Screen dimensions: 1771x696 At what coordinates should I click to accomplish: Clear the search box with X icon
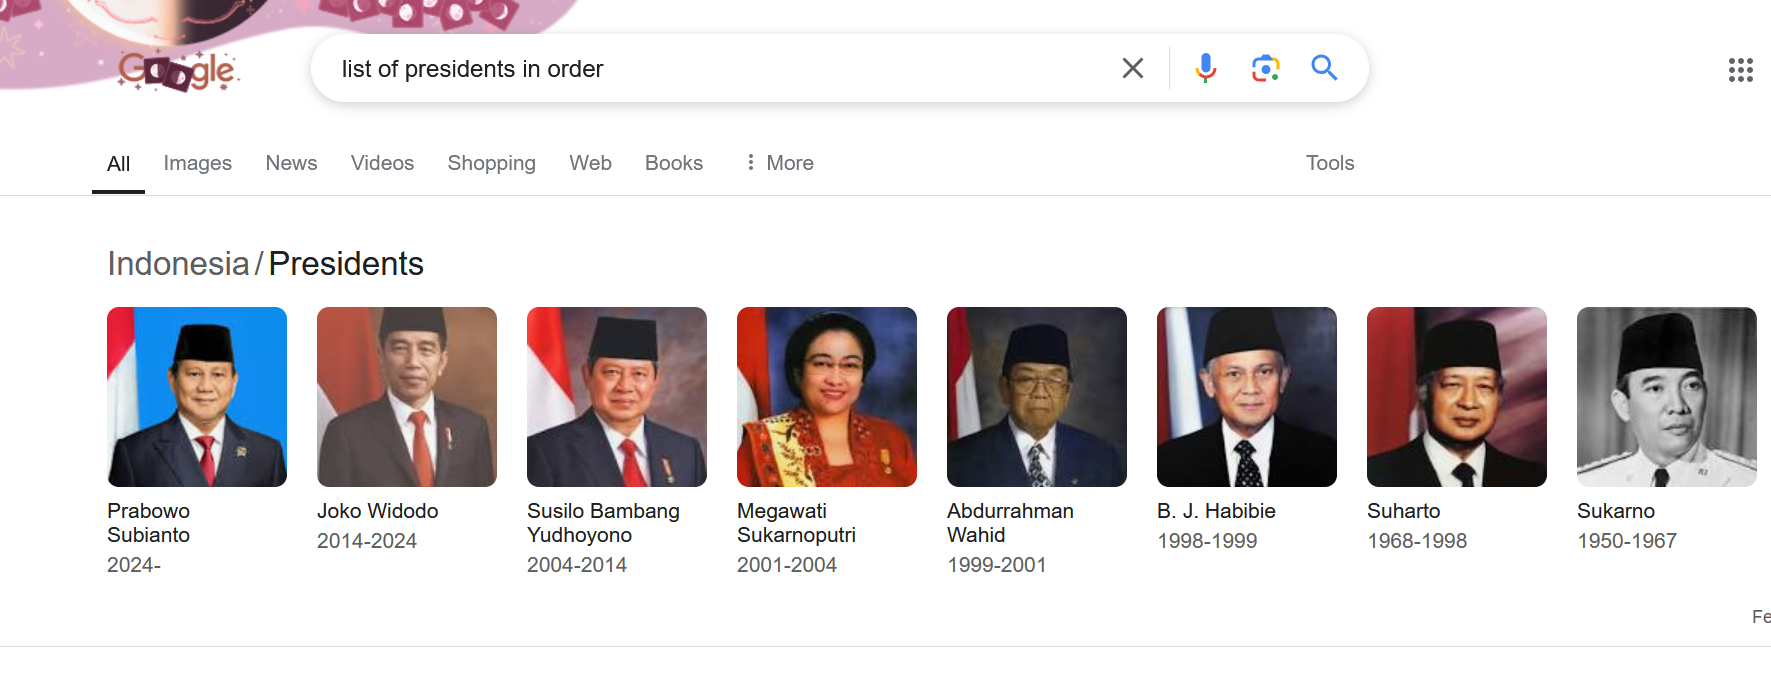[x=1132, y=68]
